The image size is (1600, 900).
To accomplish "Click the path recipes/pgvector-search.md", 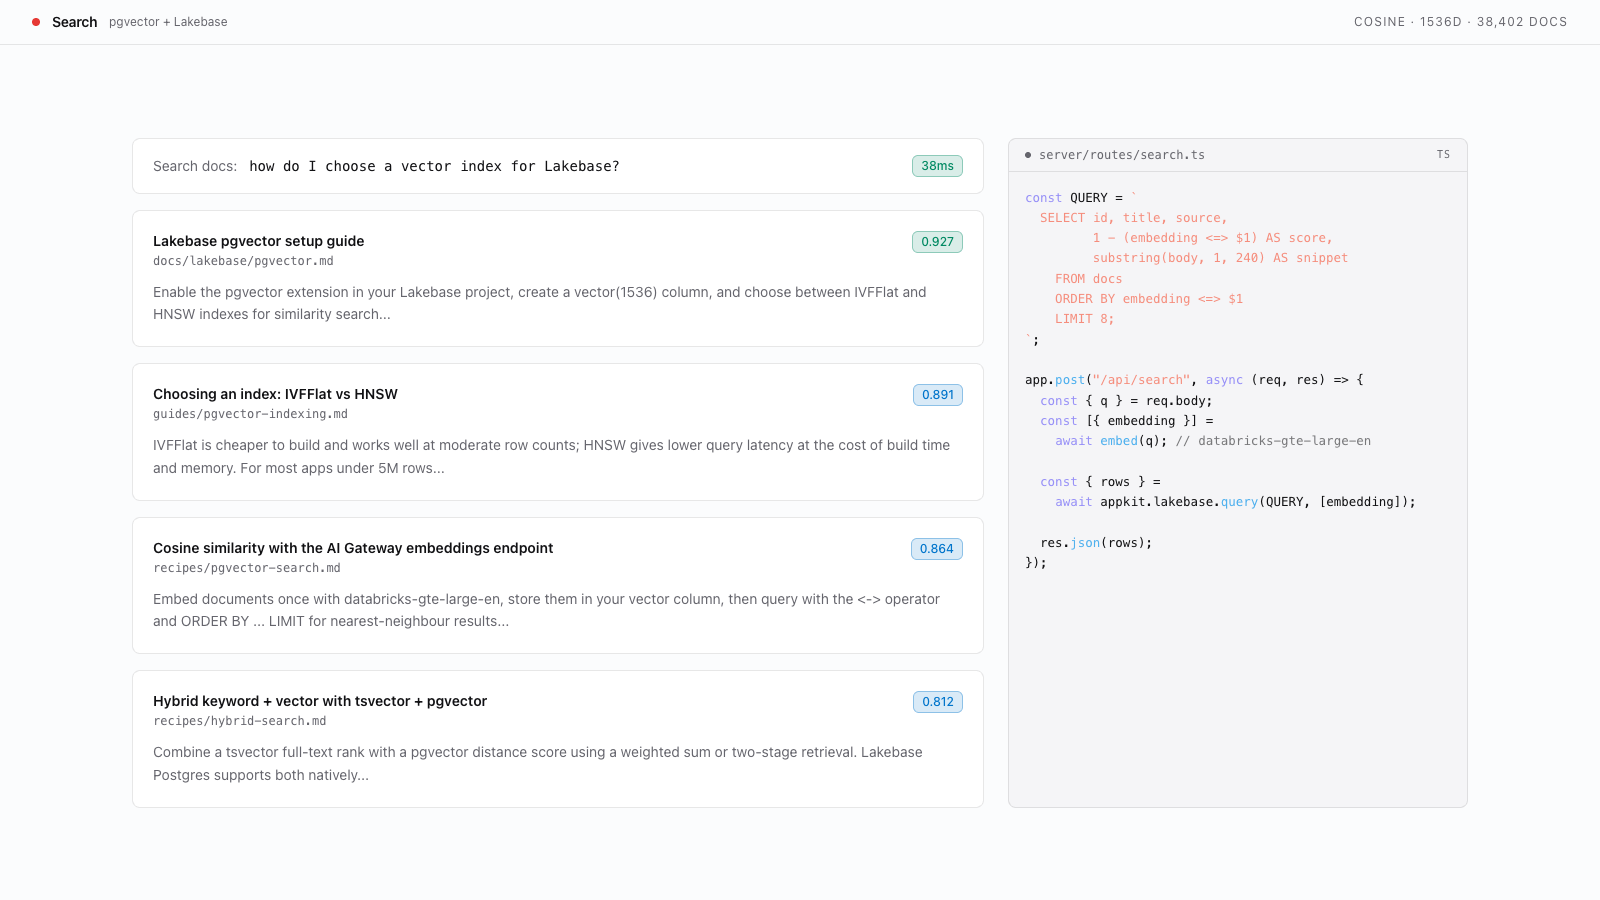I will tap(247, 568).
